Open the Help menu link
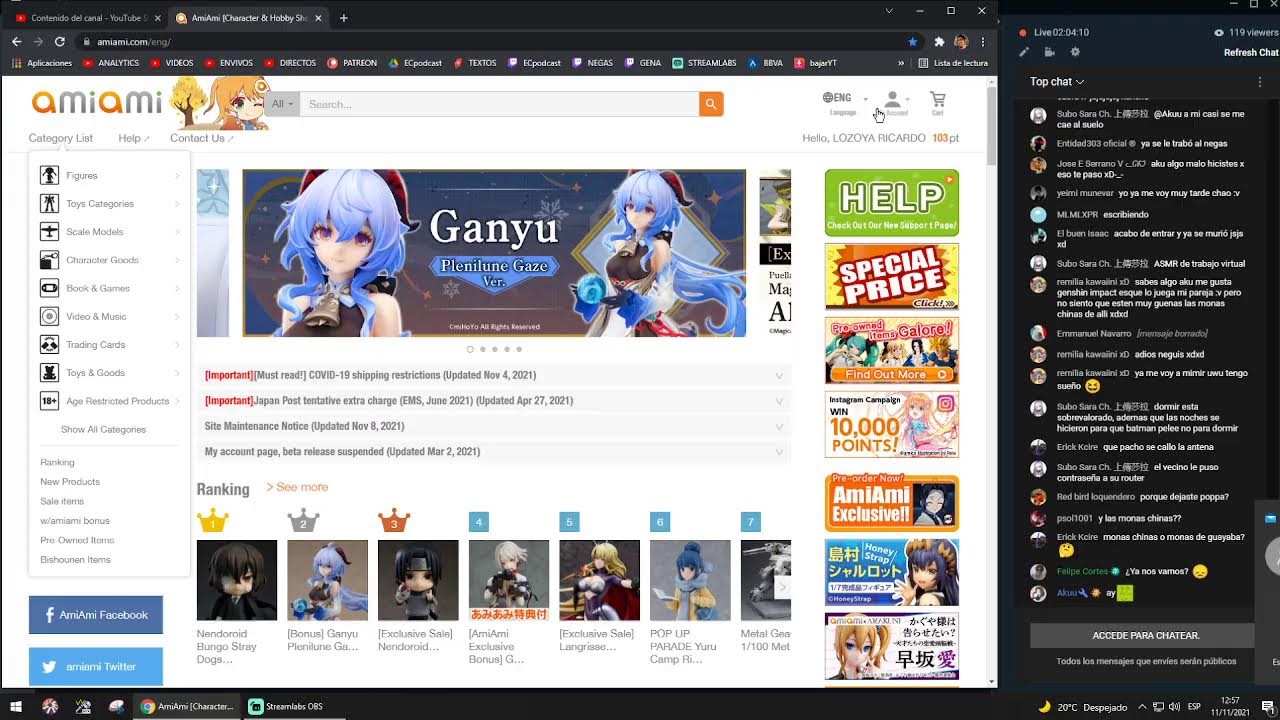 pyautogui.click(x=133, y=138)
